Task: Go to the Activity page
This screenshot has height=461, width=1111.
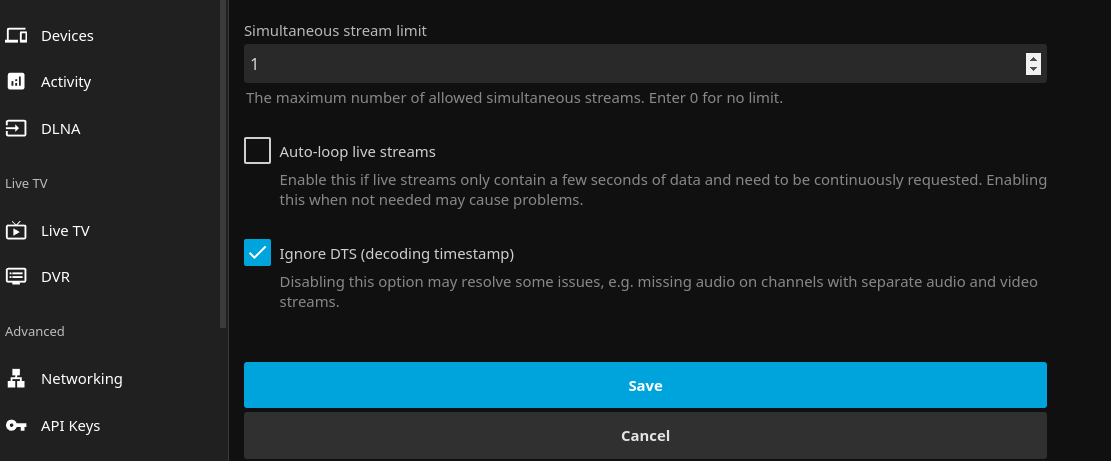Action: pos(66,82)
